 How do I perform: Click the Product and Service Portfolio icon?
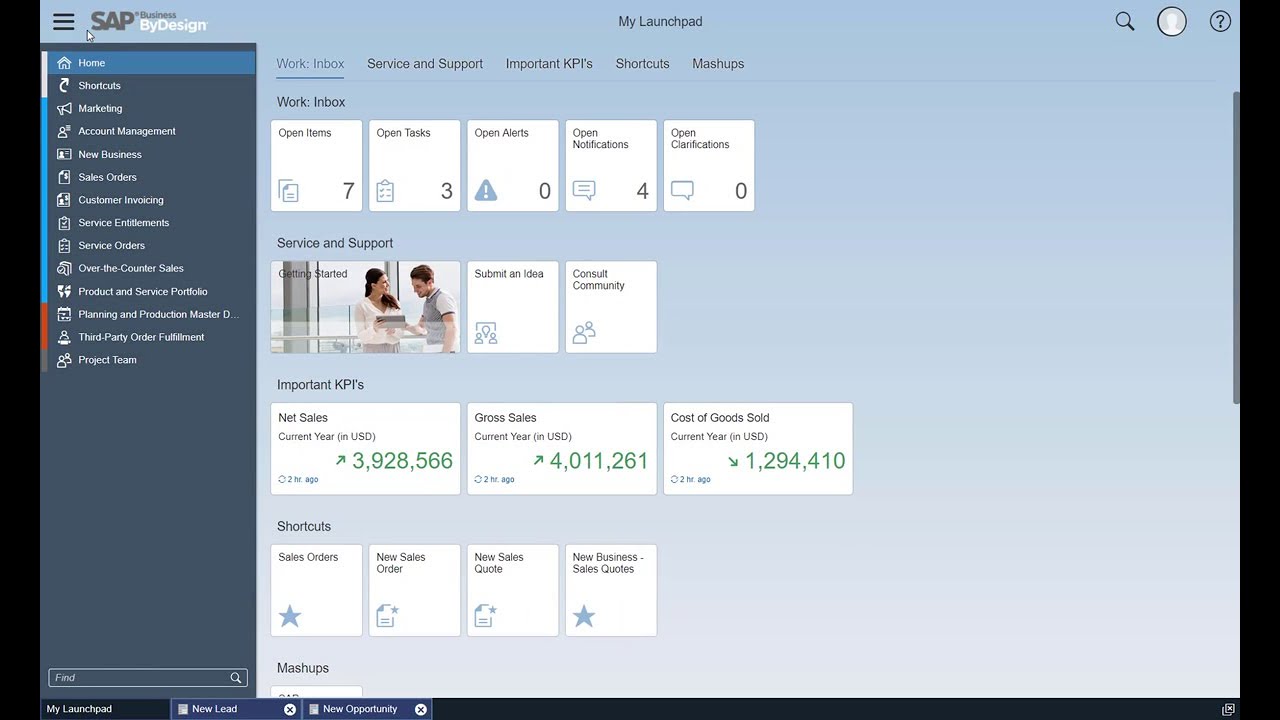tap(64, 291)
